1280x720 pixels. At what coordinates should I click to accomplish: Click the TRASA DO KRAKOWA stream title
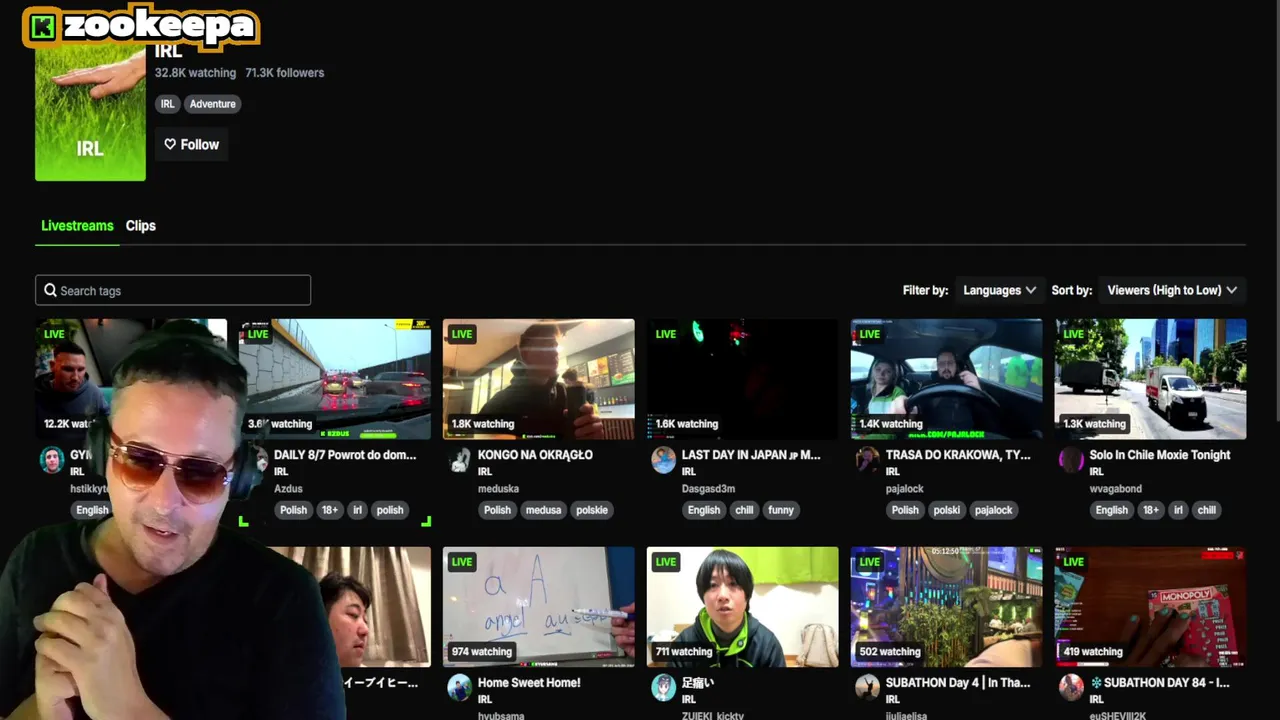coord(958,455)
